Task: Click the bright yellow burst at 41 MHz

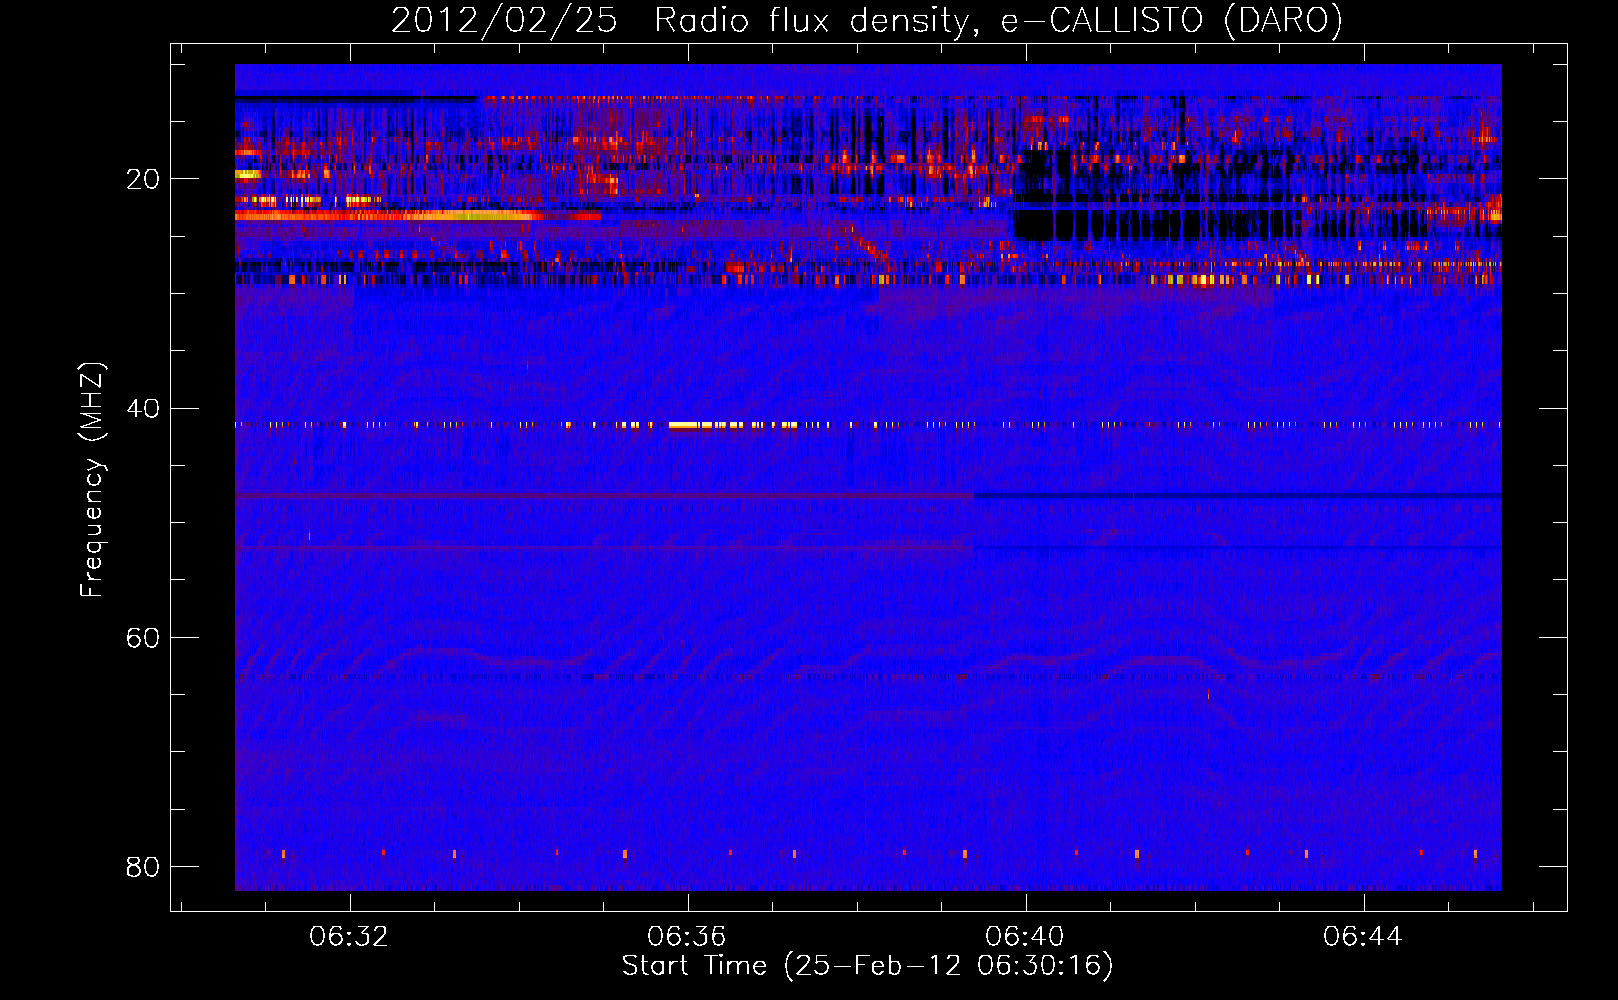Action: pos(733,425)
